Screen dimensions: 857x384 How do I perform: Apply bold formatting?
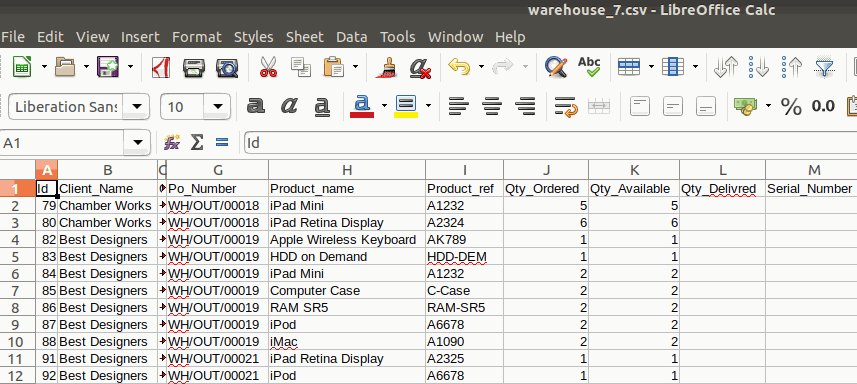point(256,106)
